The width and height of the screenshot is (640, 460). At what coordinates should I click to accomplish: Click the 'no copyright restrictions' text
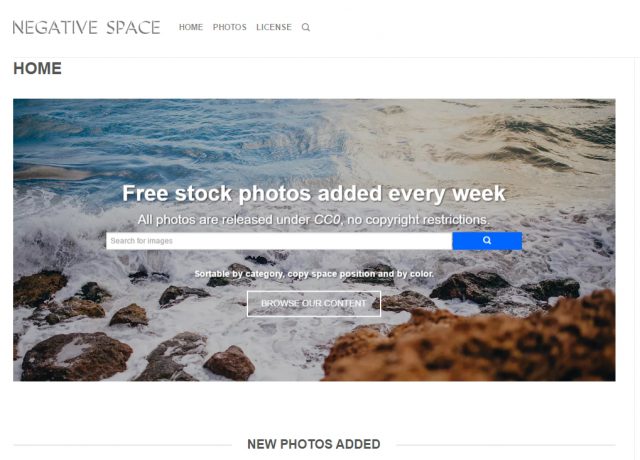point(418,220)
